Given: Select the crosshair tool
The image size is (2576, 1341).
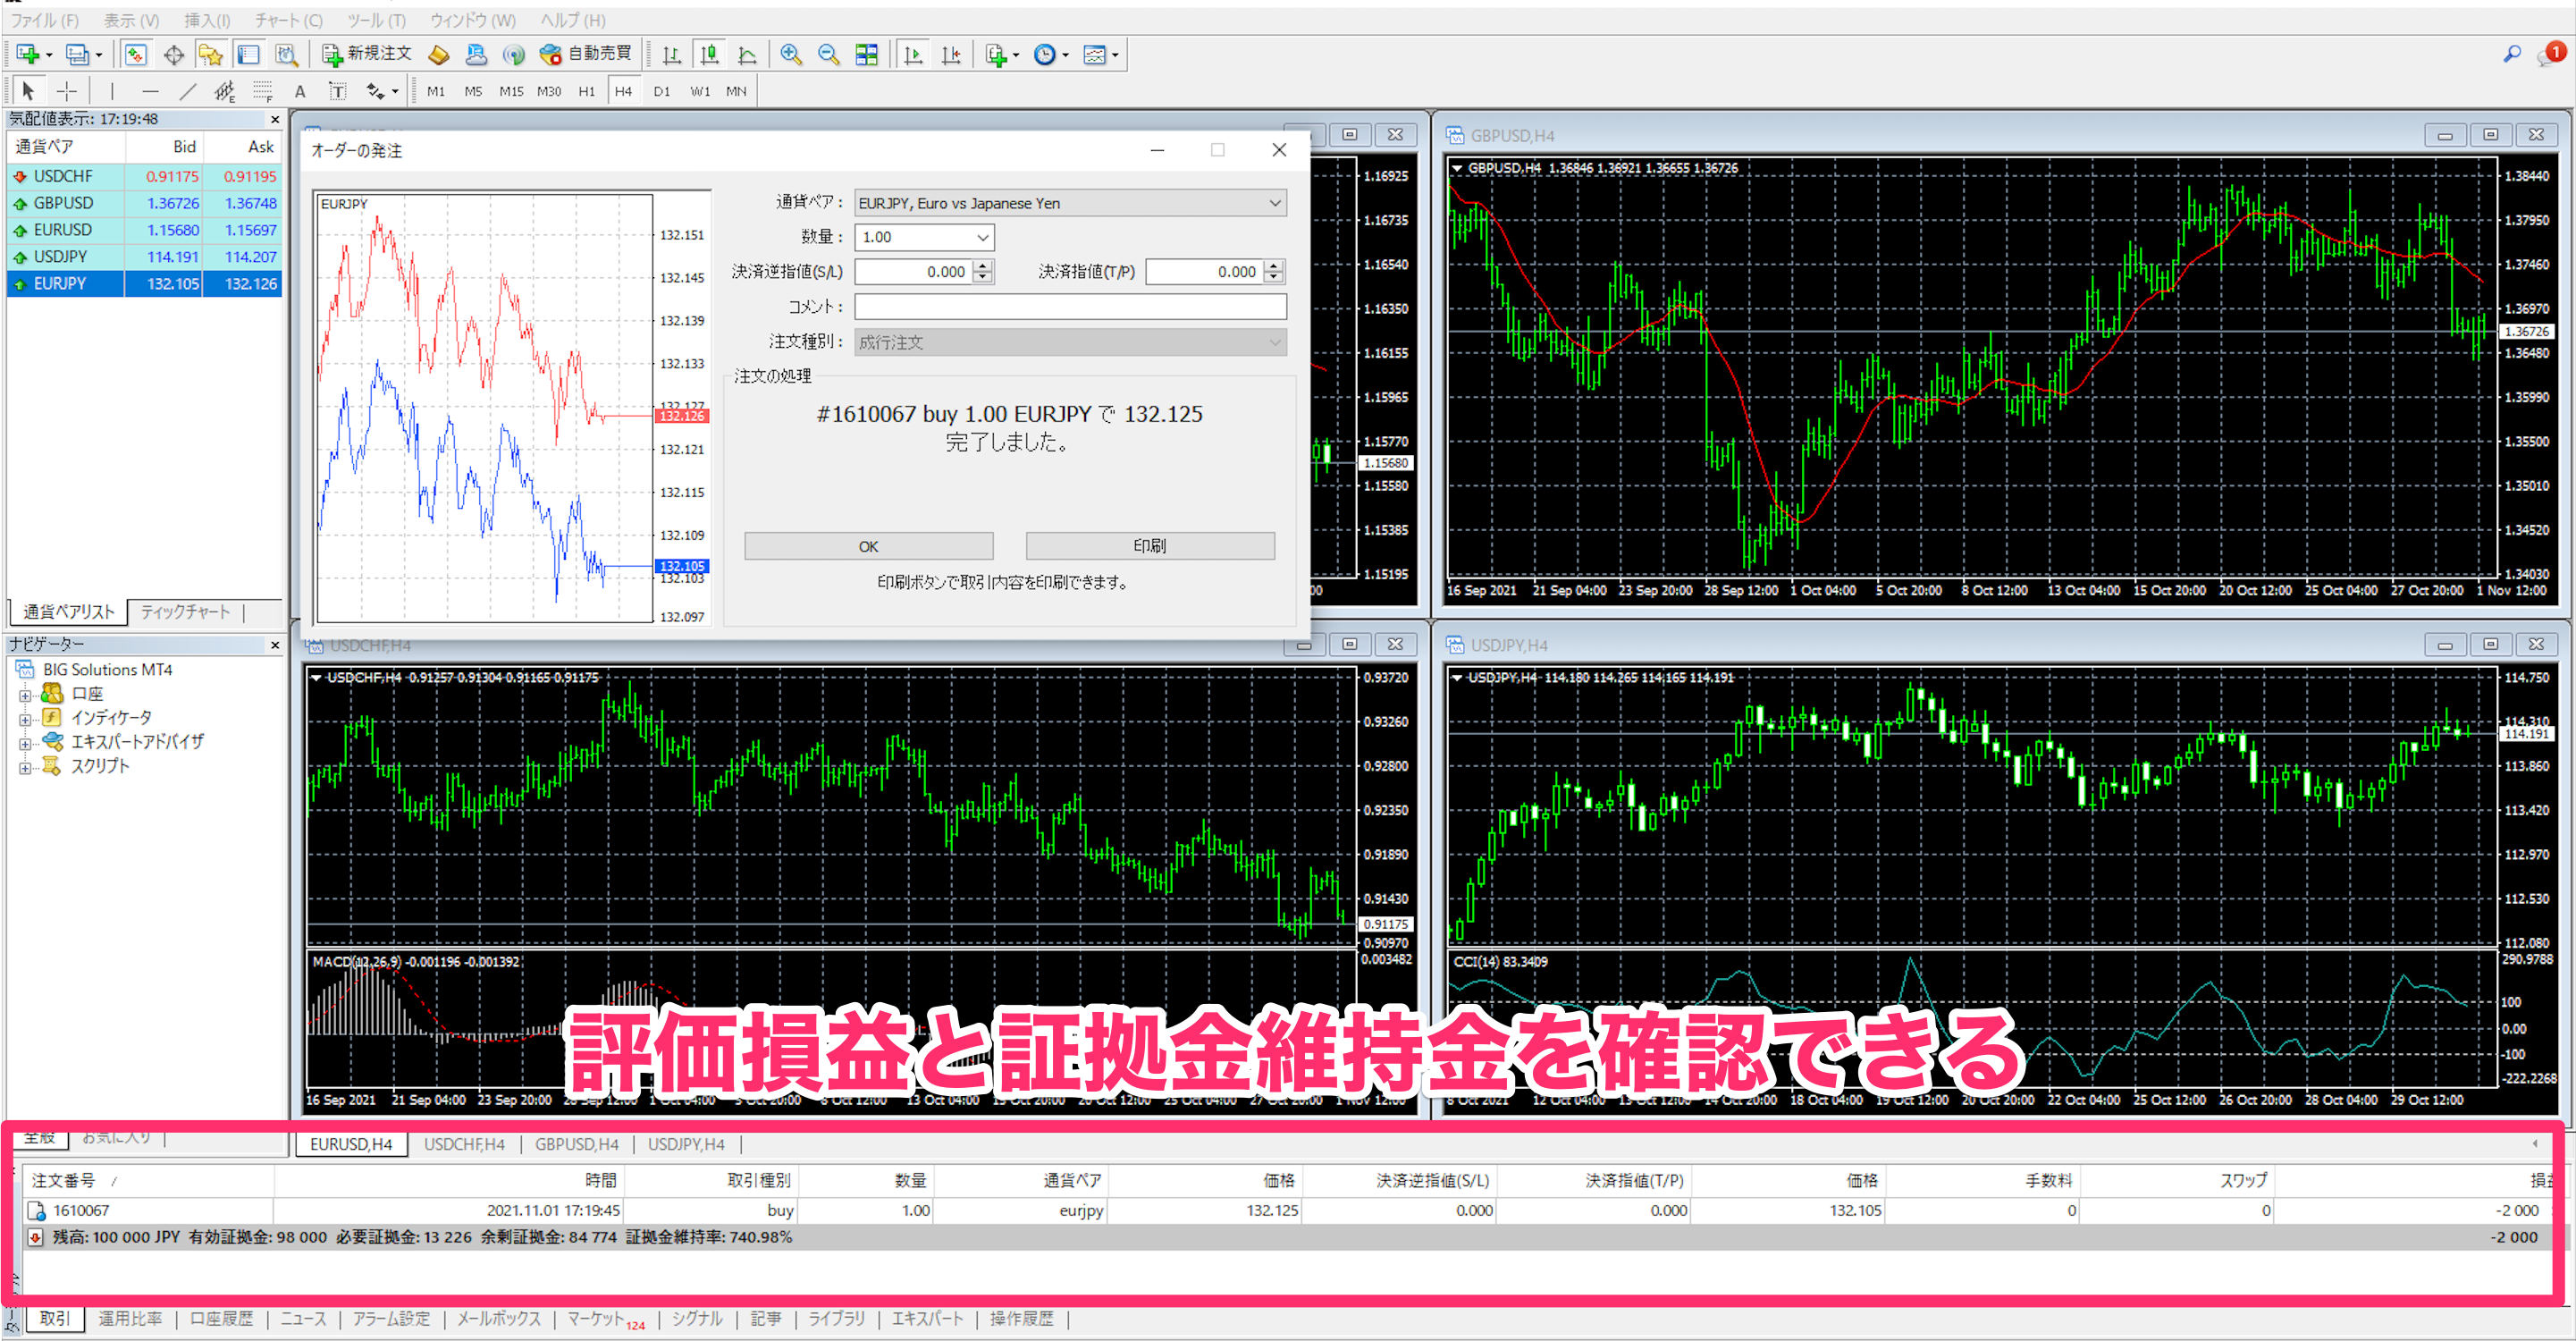Looking at the screenshot, I should point(66,91).
